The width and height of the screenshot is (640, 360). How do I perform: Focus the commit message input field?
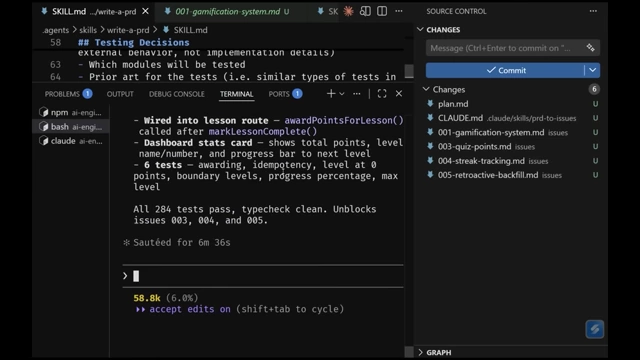tap(506, 48)
